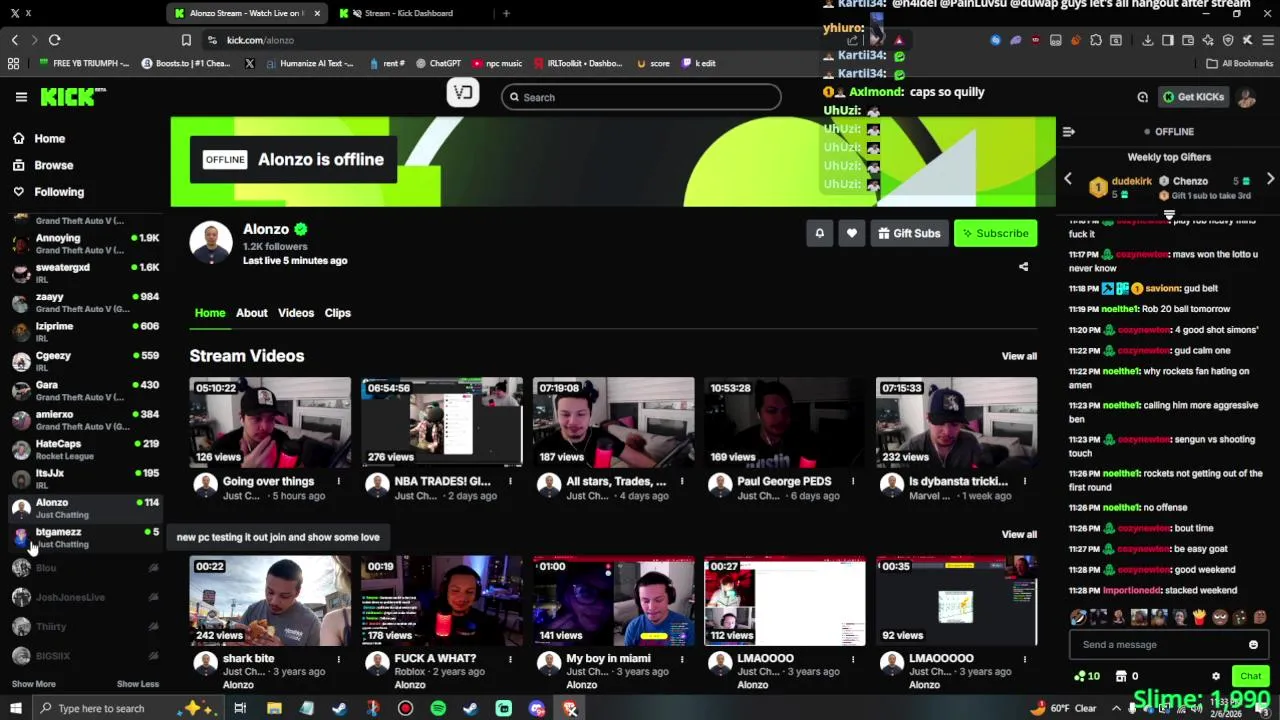Open the Browse page in sidebar

point(43,165)
